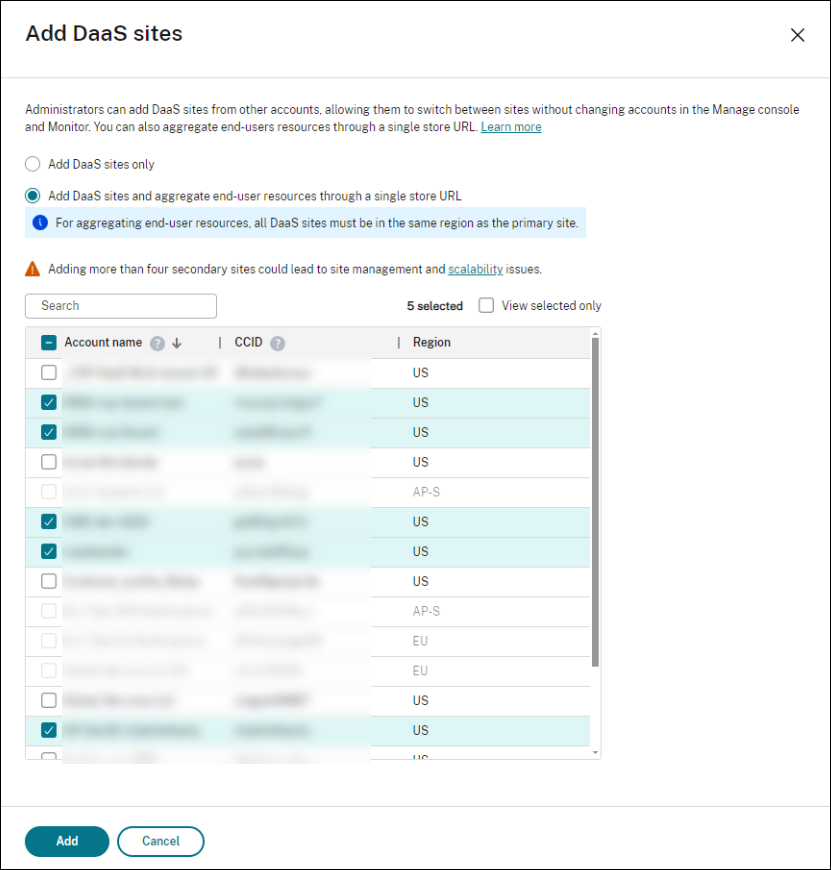Toggle the select-all header checkbox

click(49, 343)
